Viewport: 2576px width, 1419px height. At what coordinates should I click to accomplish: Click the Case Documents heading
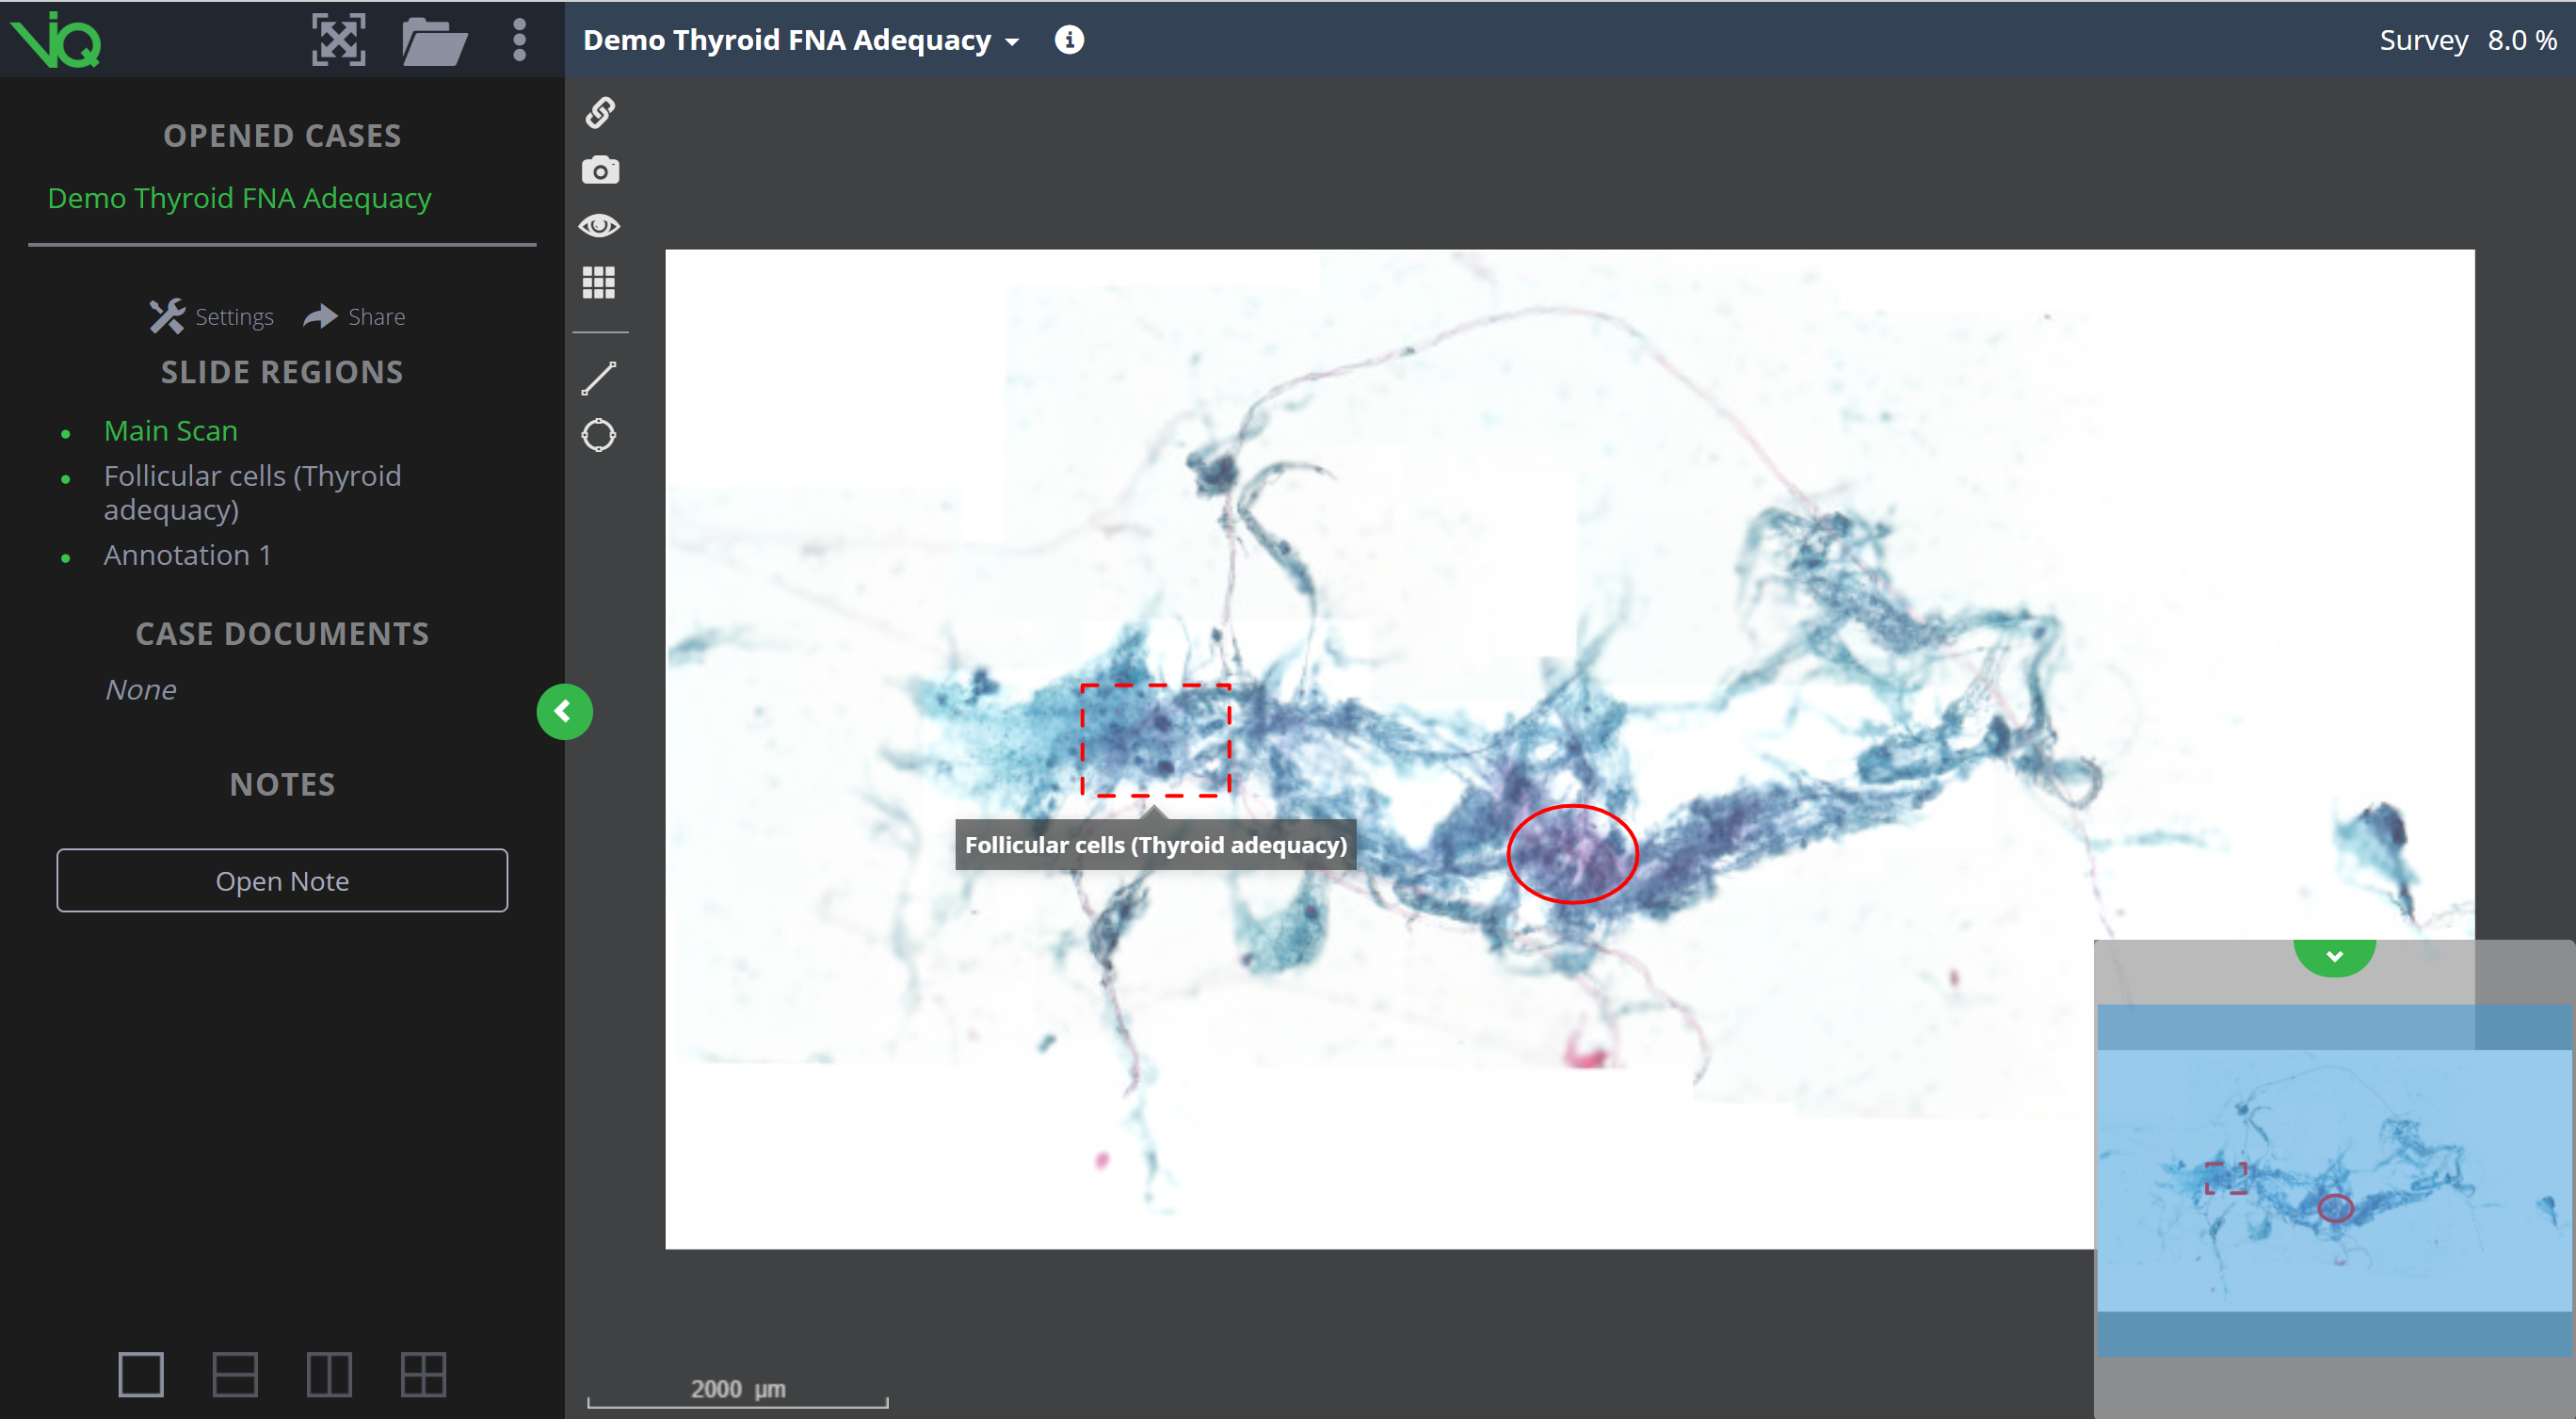pyautogui.click(x=282, y=634)
